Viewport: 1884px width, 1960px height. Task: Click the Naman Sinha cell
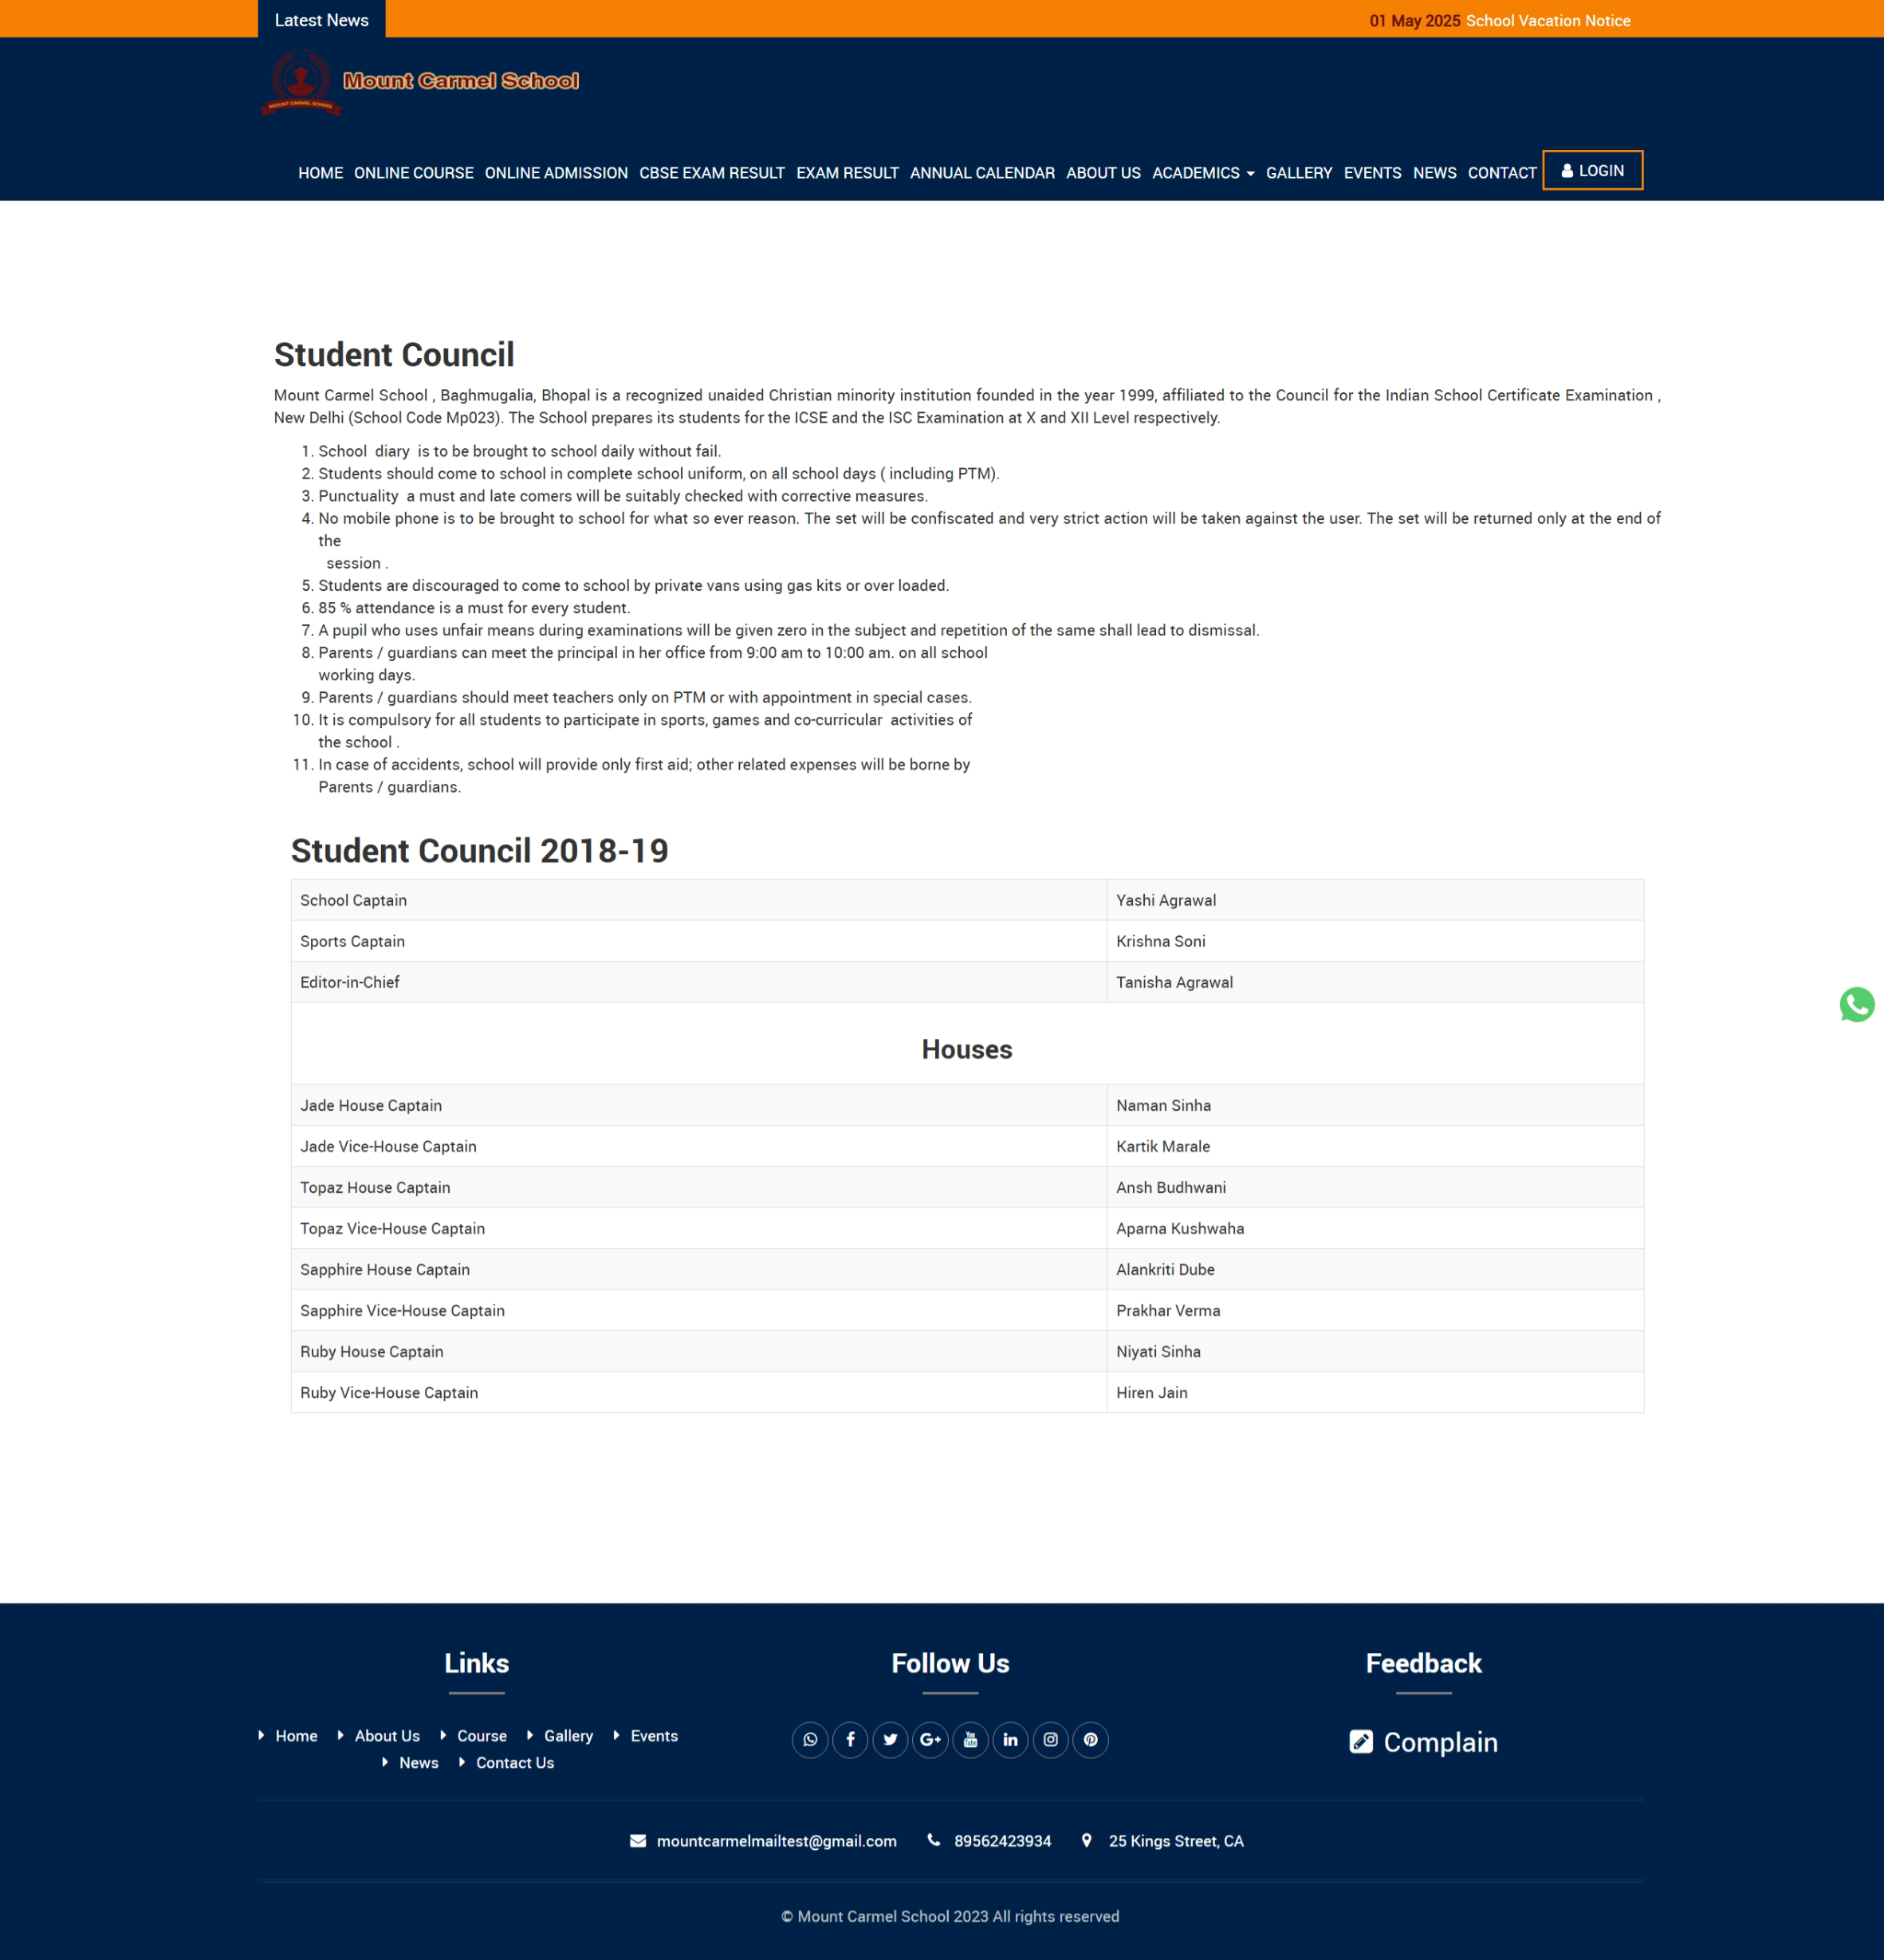(1375, 1105)
